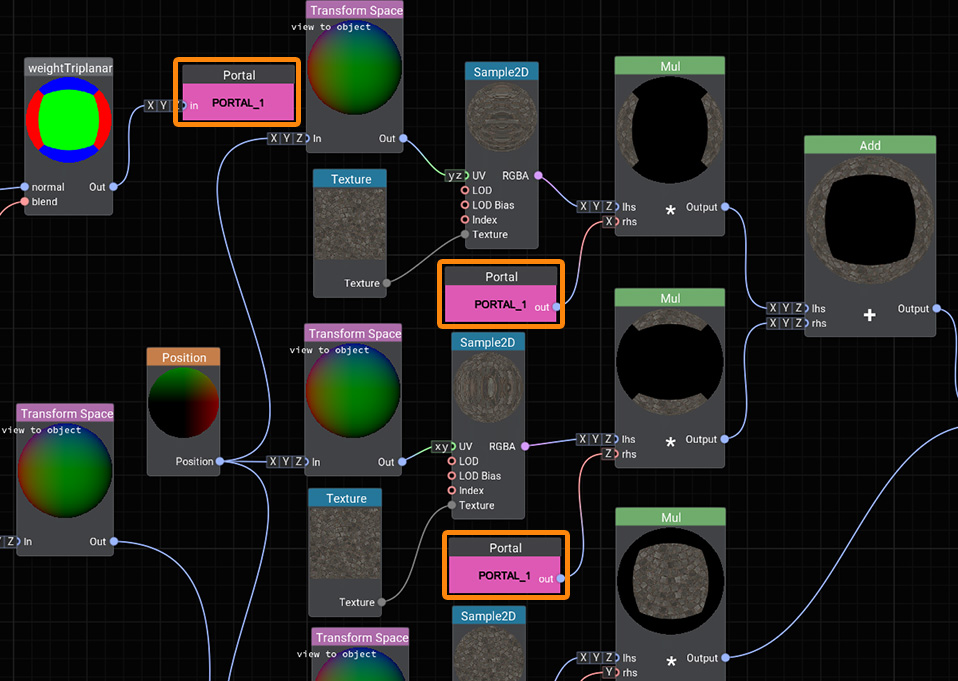Click the Texture input port on the yz Sample2D
958x681 pixels.
point(465,235)
